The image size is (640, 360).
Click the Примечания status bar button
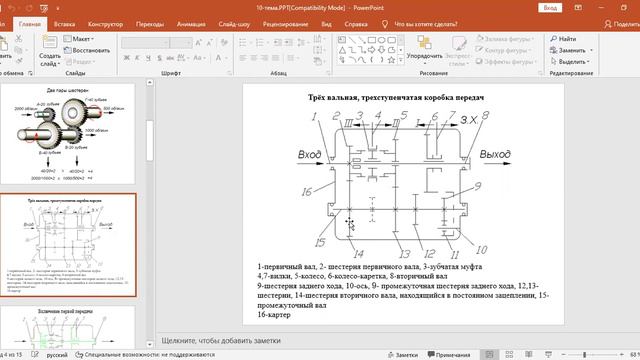[x=449, y=355]
